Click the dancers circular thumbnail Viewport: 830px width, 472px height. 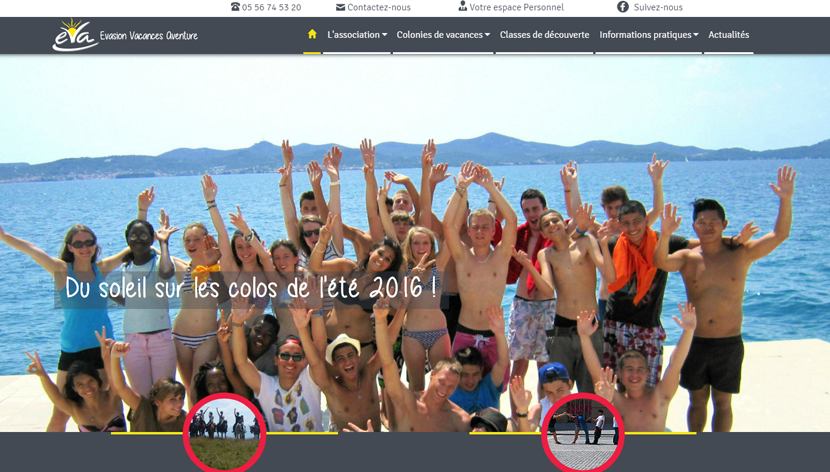point(583,433)
